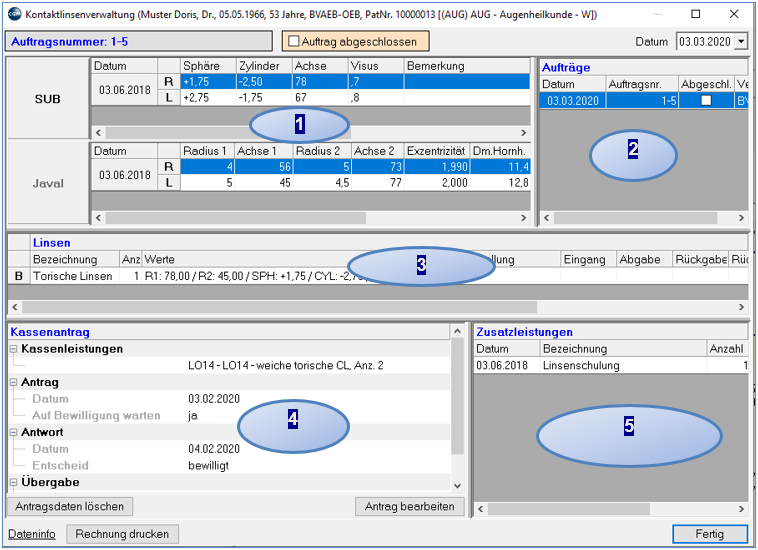Click down scroll arrow in Kassenantrag panel
Image resolution: width=758 pixels, height=550 pixels.
[x=457, y=486]
